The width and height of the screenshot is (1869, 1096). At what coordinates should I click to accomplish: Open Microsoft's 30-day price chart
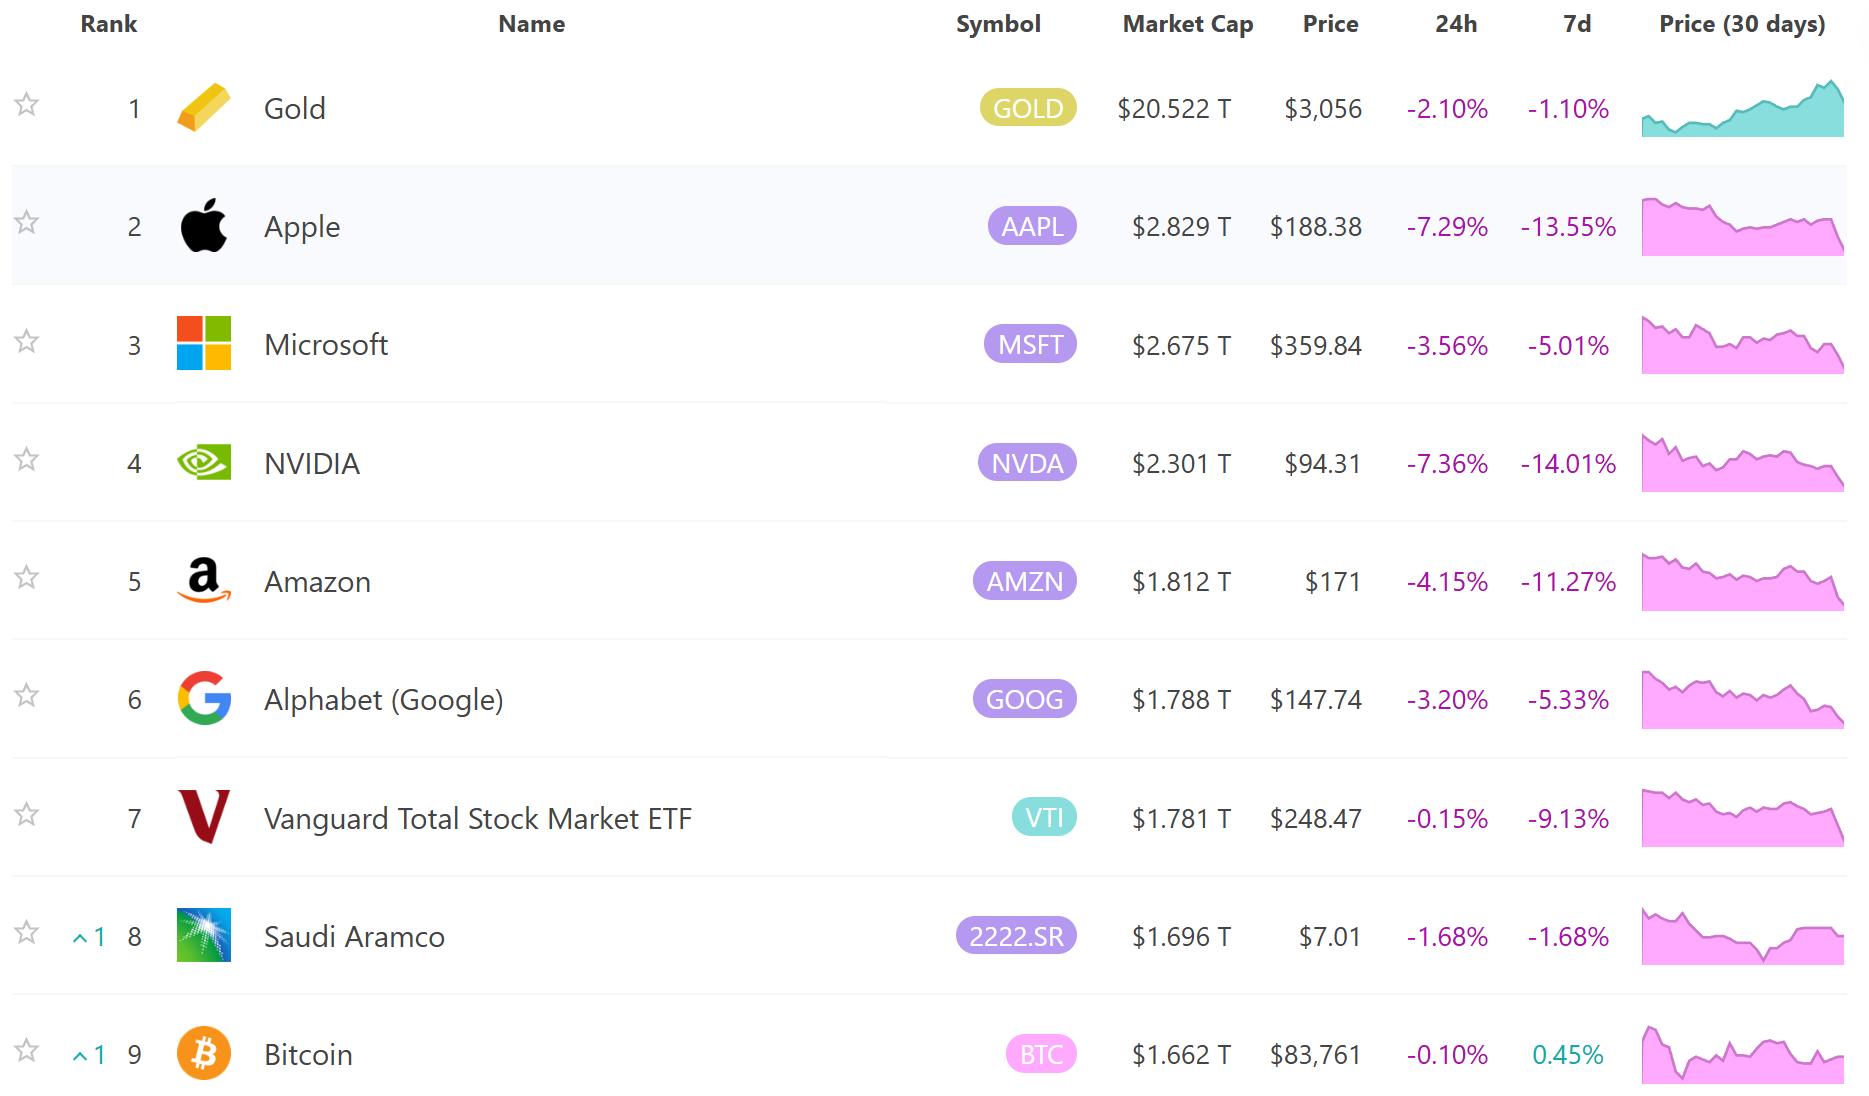(x=1742, y=344)
